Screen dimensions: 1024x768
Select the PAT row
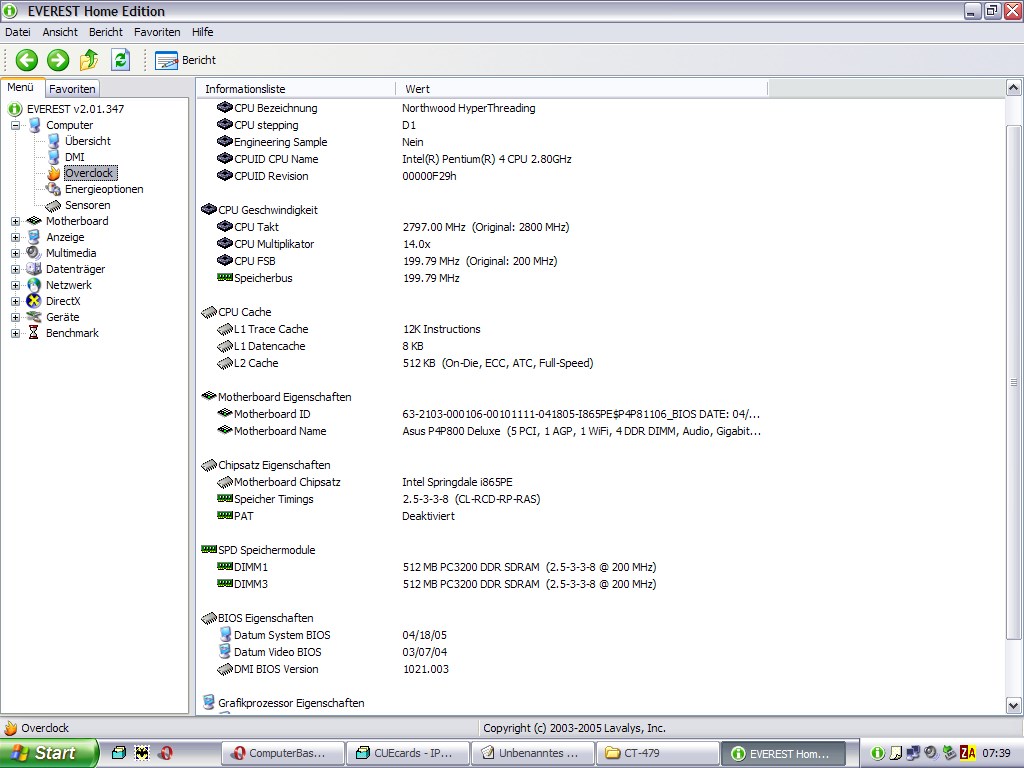pyautogui.click(x=483, y=516)
